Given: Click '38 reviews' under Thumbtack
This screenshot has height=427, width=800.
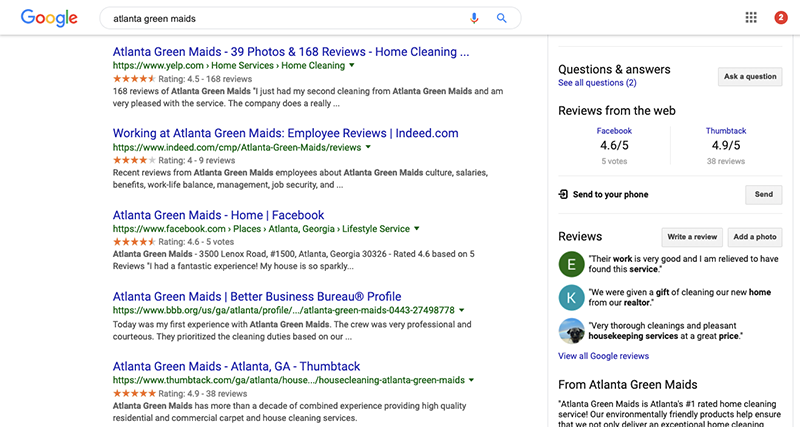Looking at the screenshot, I should click(x=726, y=161).
